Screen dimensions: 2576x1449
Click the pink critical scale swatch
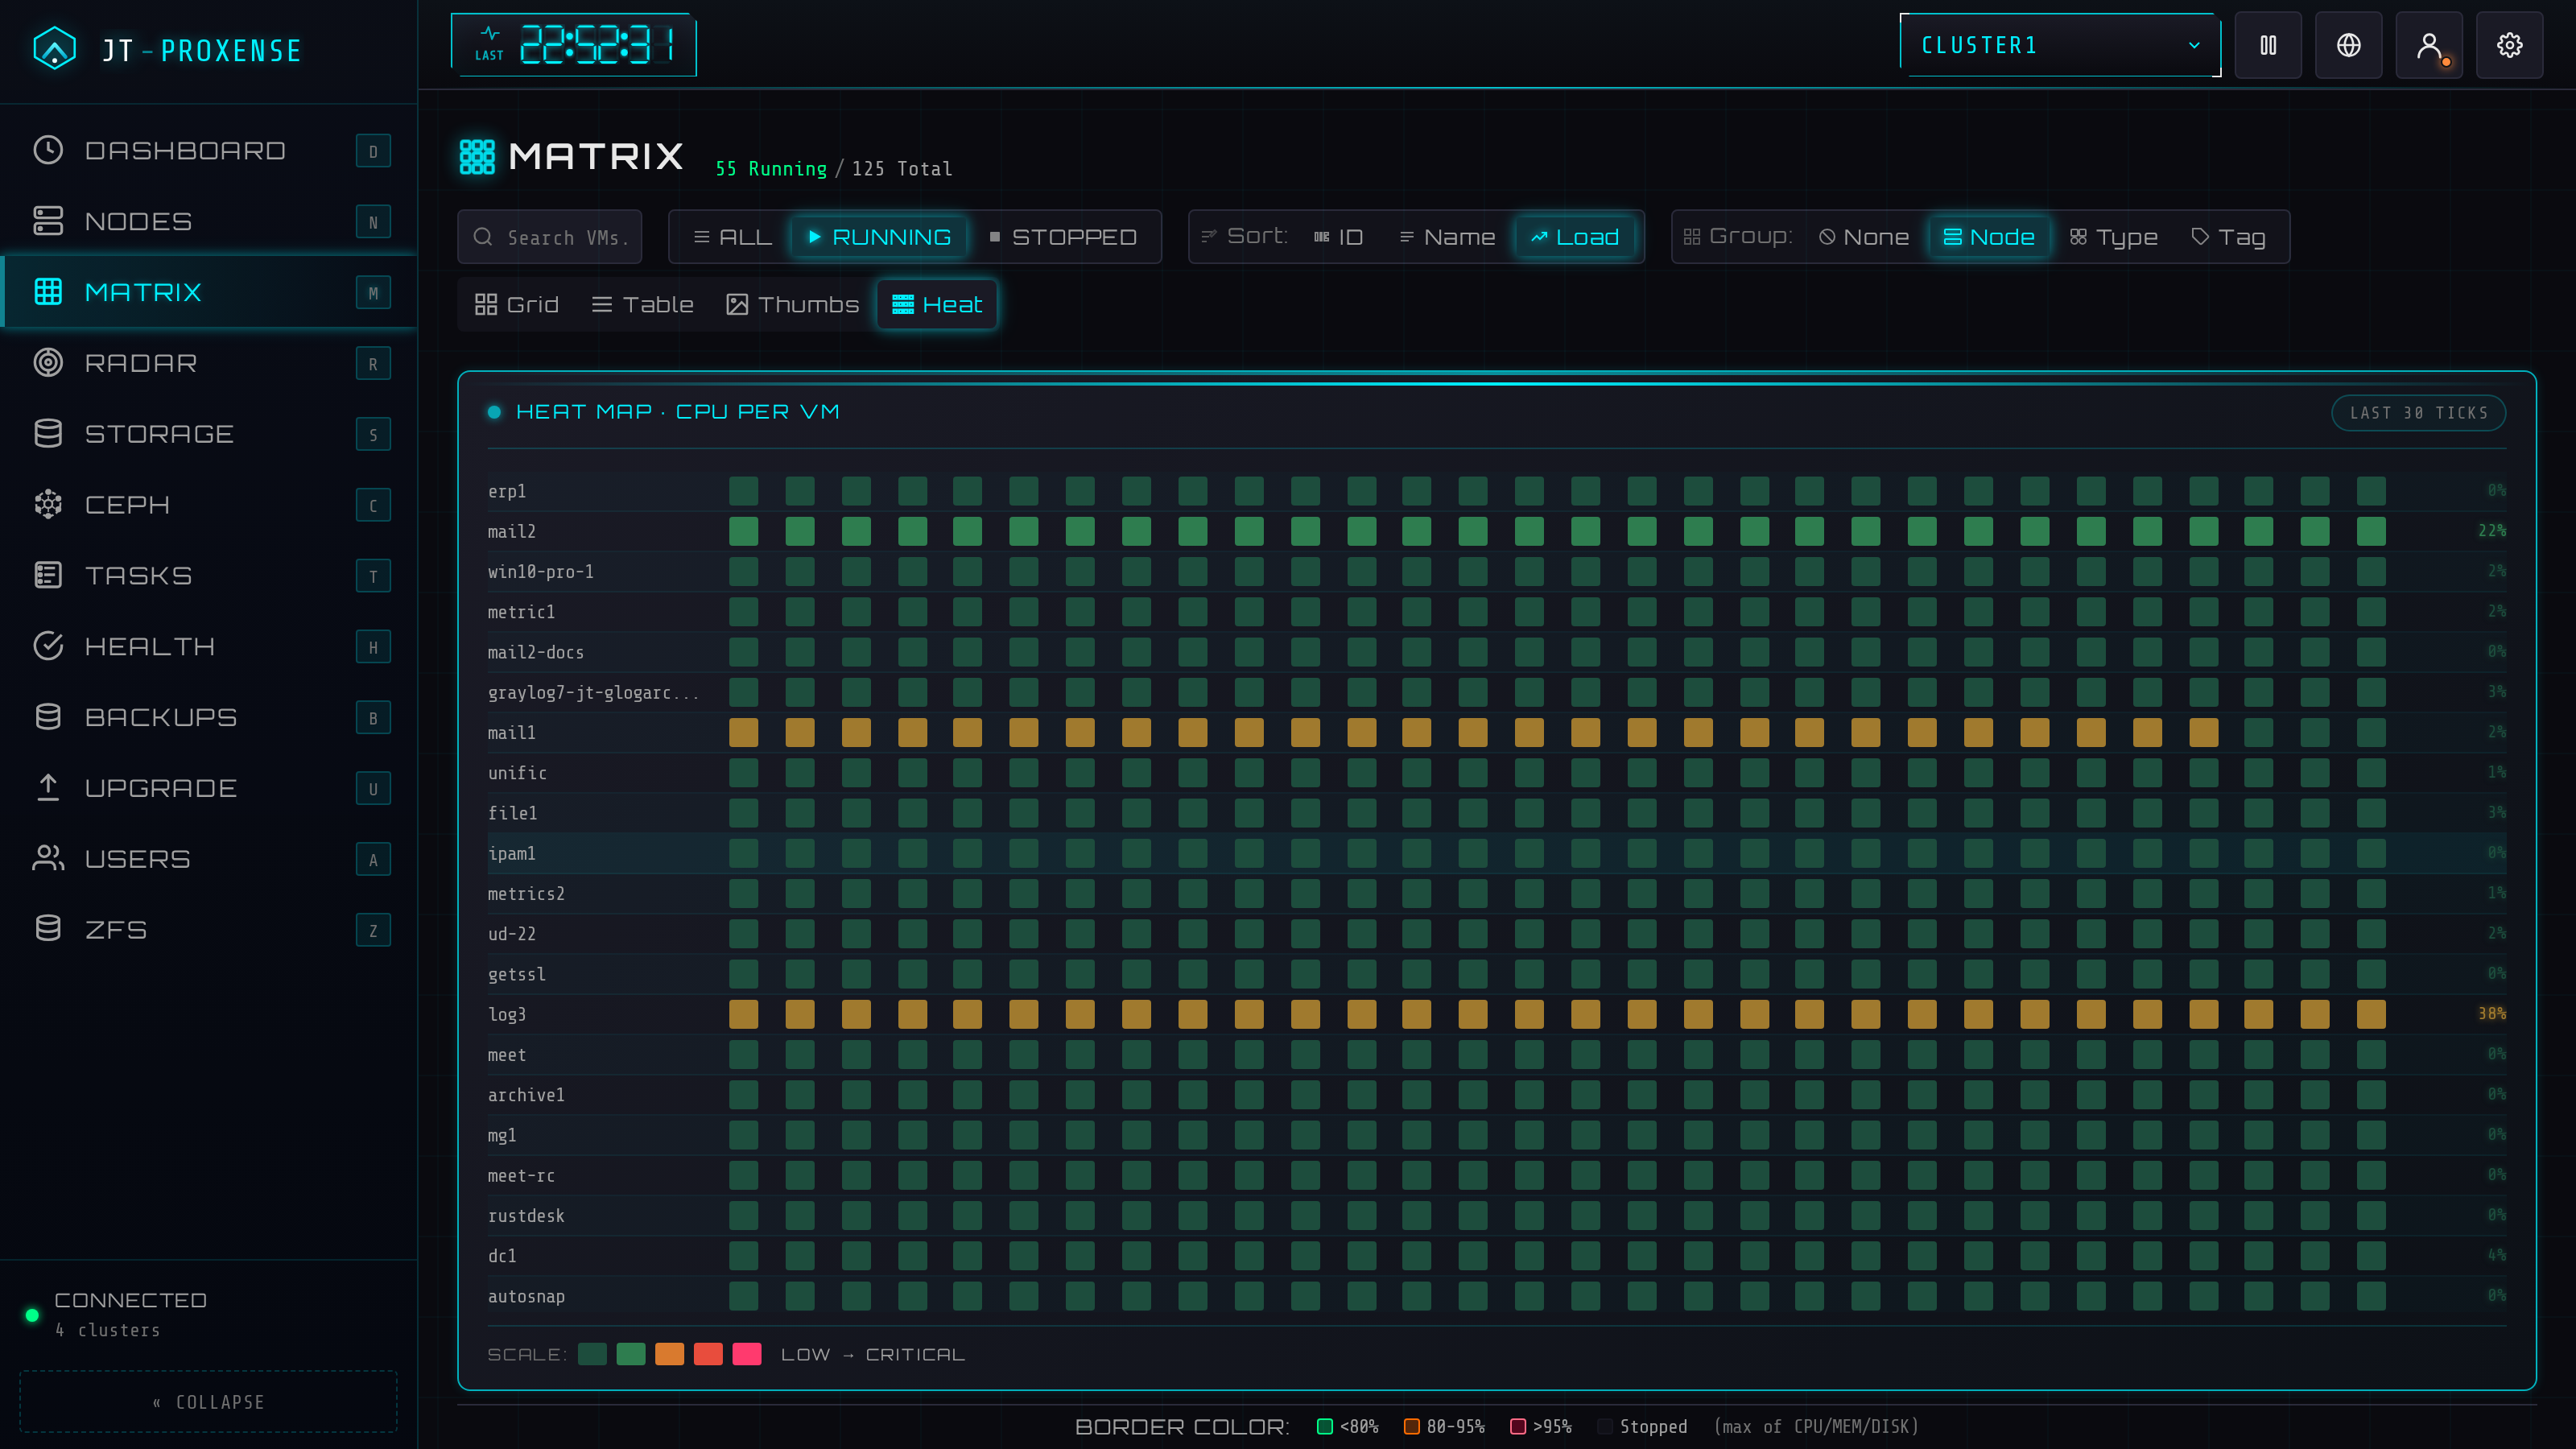click(747, 1354)
